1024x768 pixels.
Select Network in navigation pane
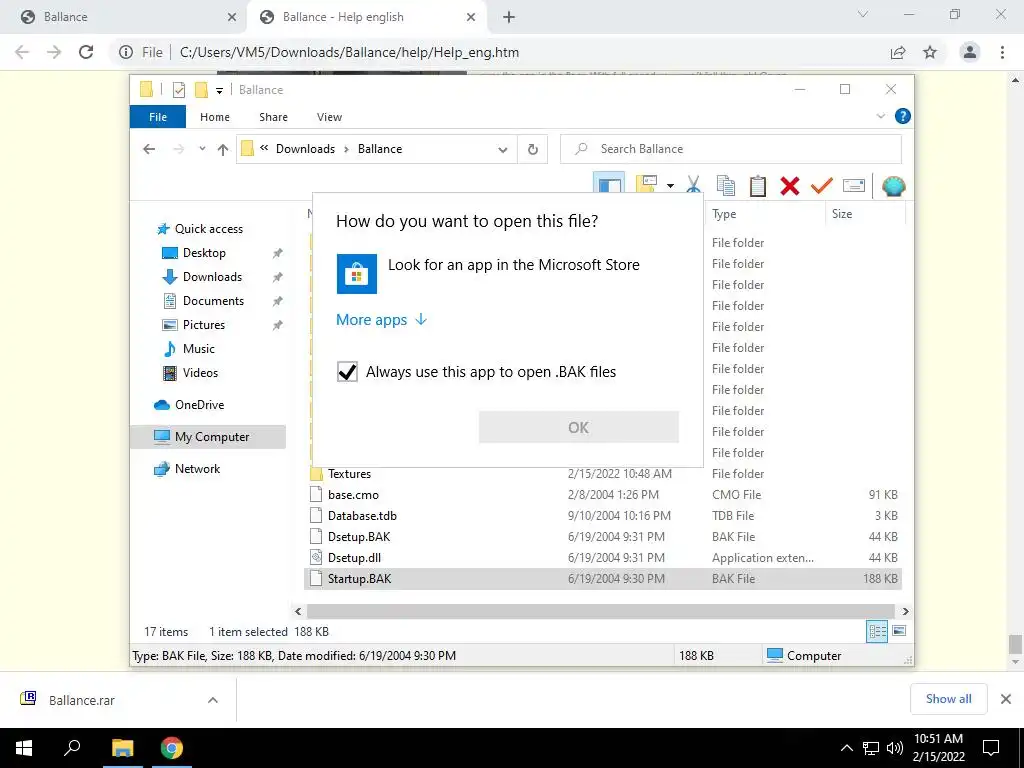pos(197,469)
